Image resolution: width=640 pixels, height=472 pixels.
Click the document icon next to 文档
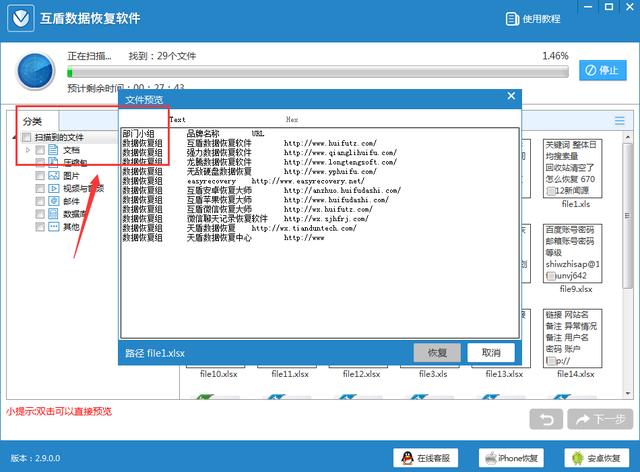pyautogui.click(x=53, y=149)
